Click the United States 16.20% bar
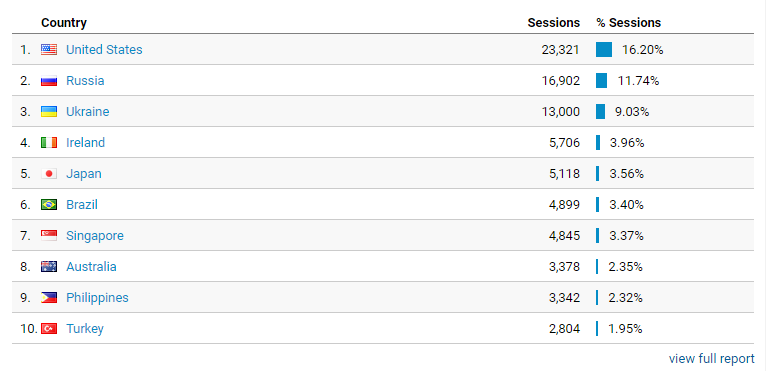This screenshot has height=371, width=766. [604, 49]
